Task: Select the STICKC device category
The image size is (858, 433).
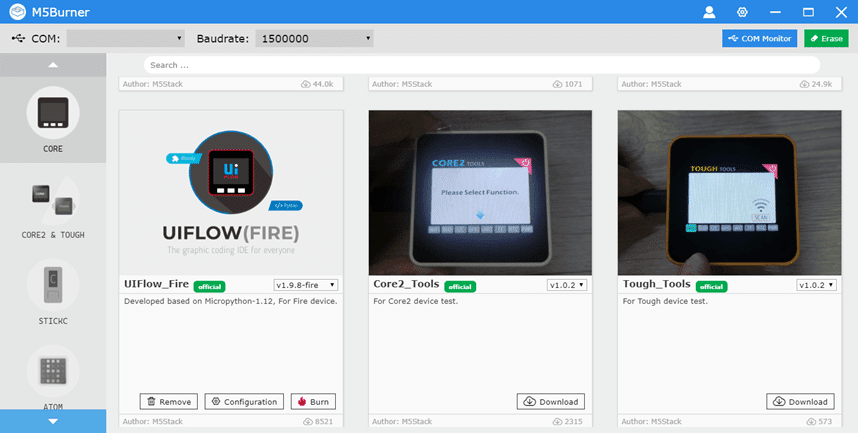Action: (53, 292)
